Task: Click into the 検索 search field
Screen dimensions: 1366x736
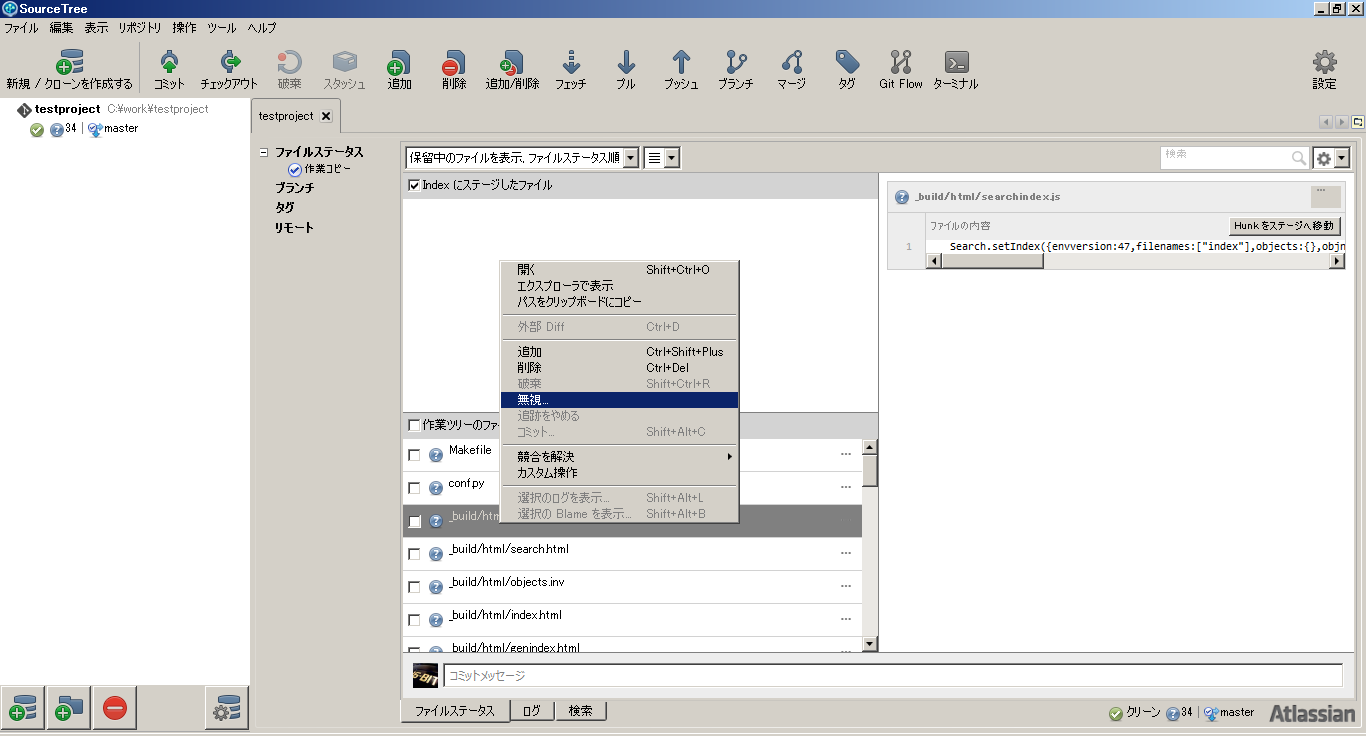Action: pos(1225,158)
